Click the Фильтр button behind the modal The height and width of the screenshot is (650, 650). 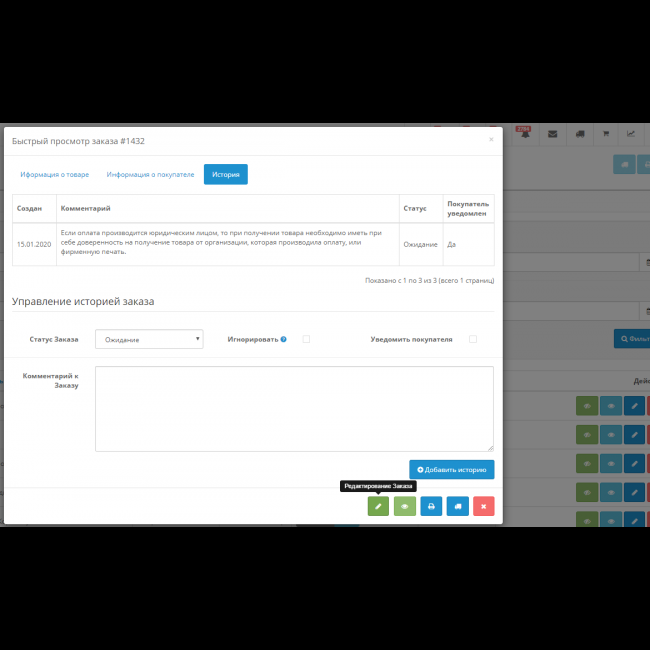[x=632, y=339]
